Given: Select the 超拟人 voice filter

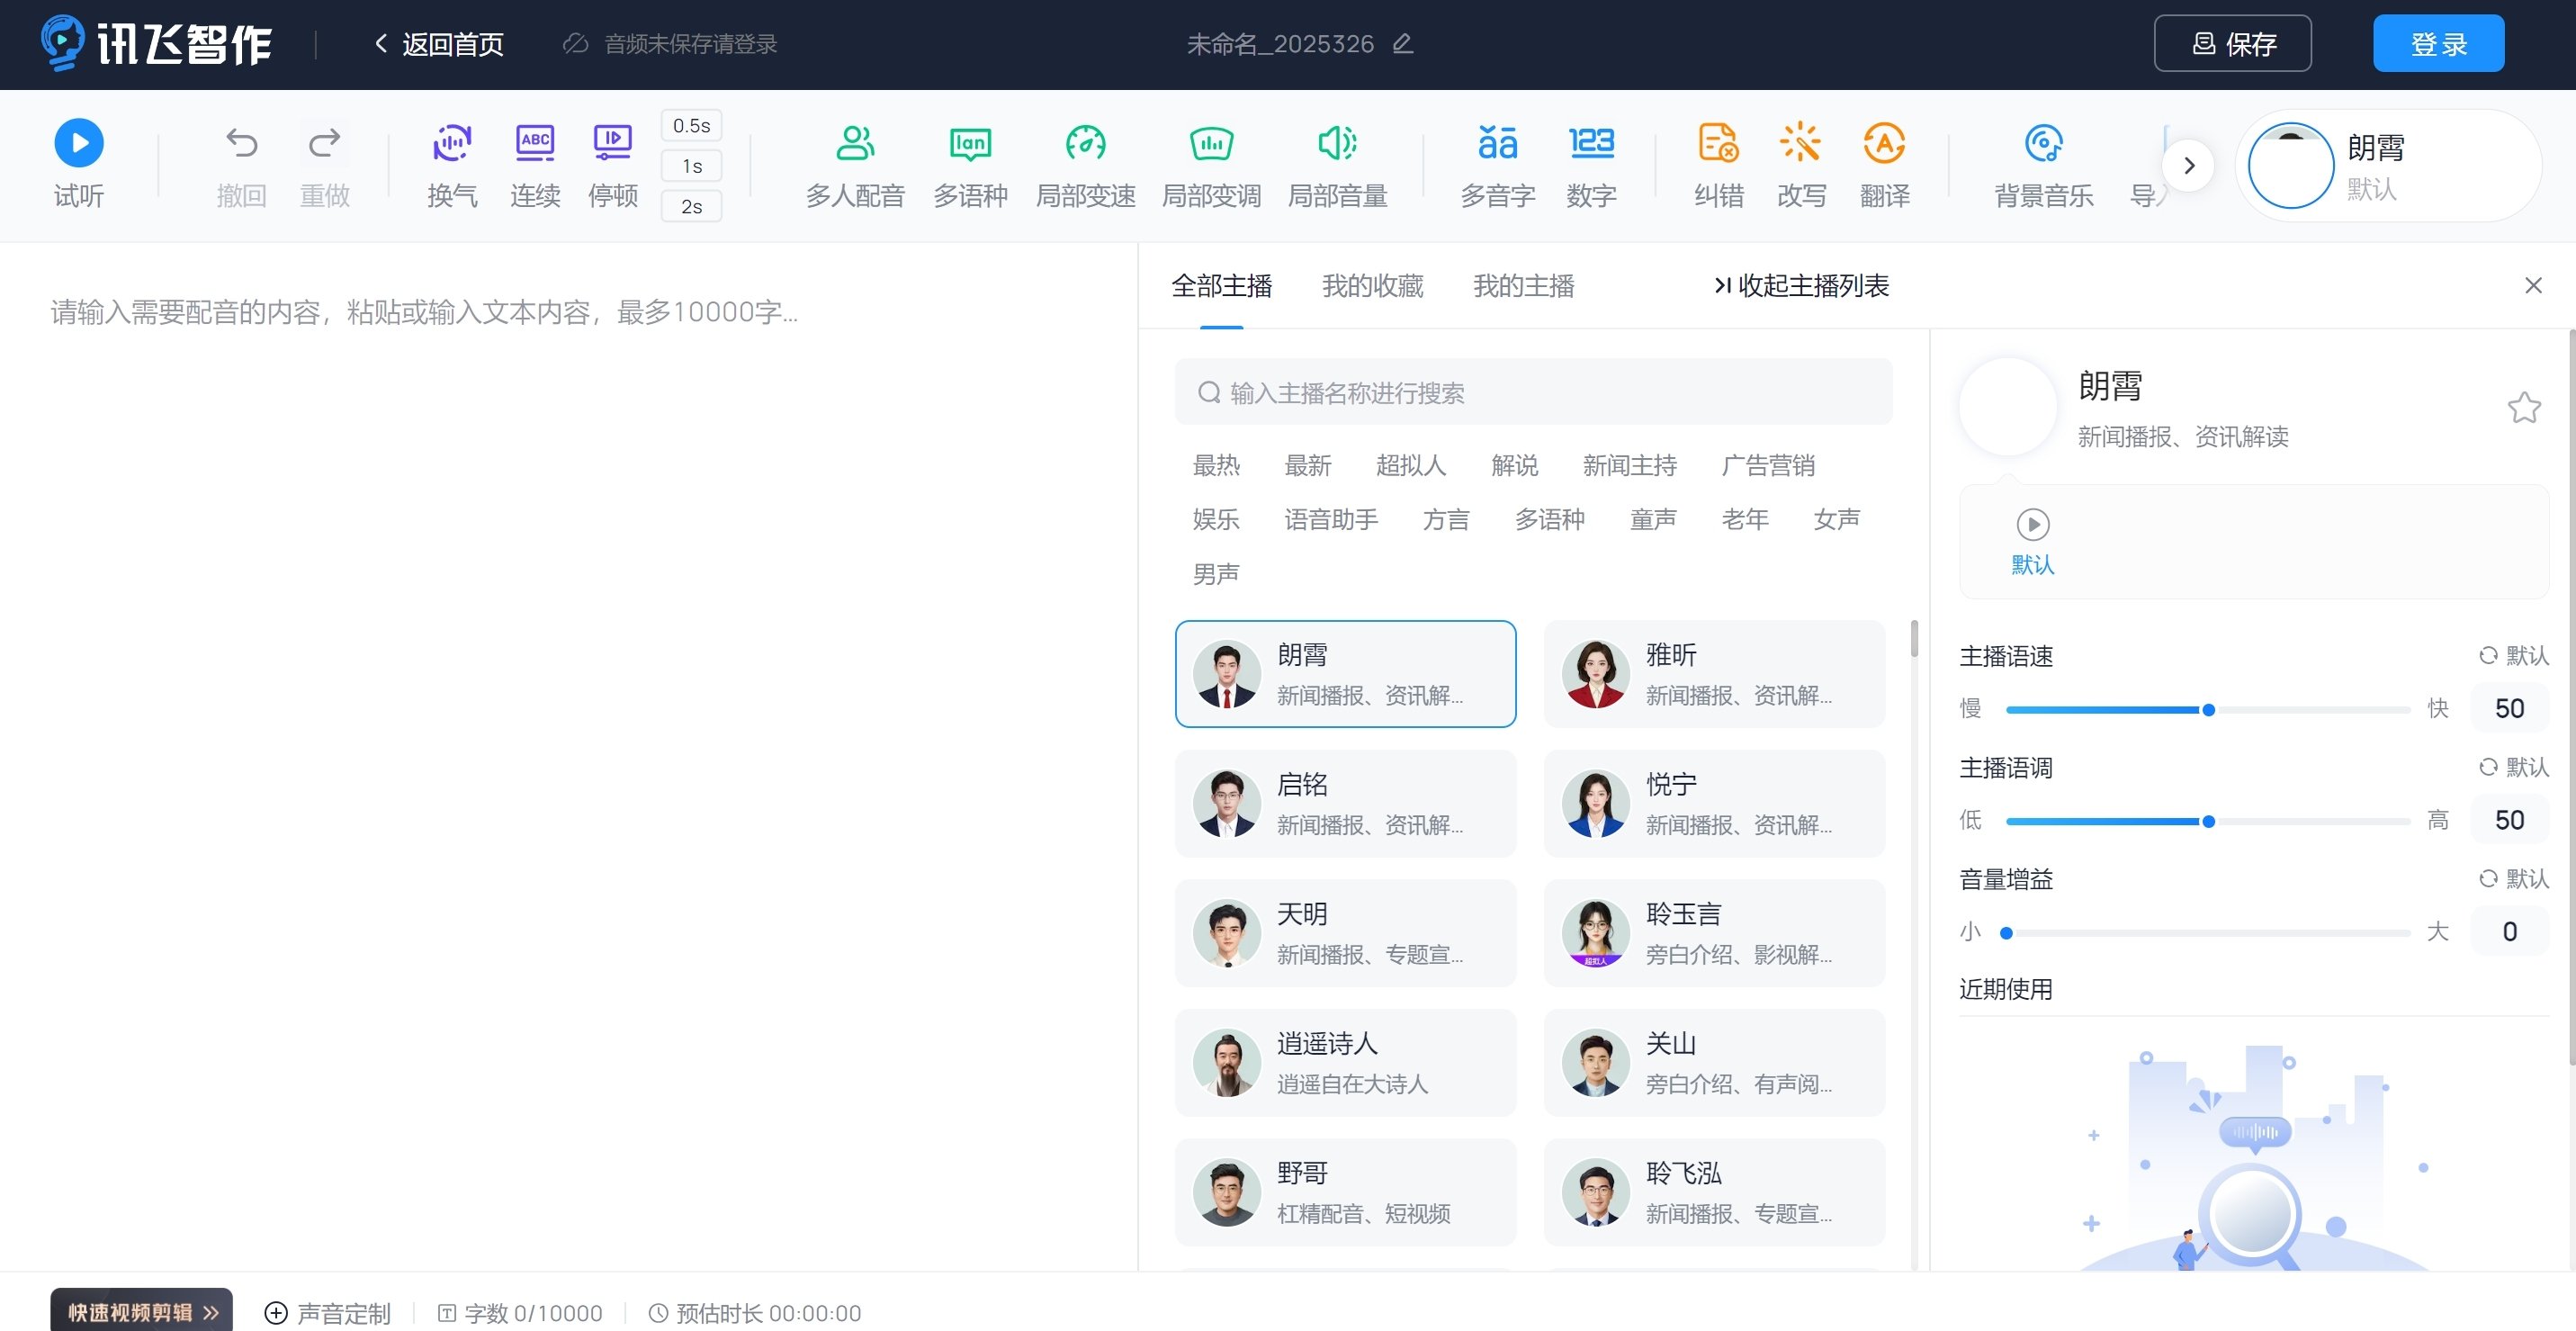Looking at the screenshot, I should coord(1411,465).
